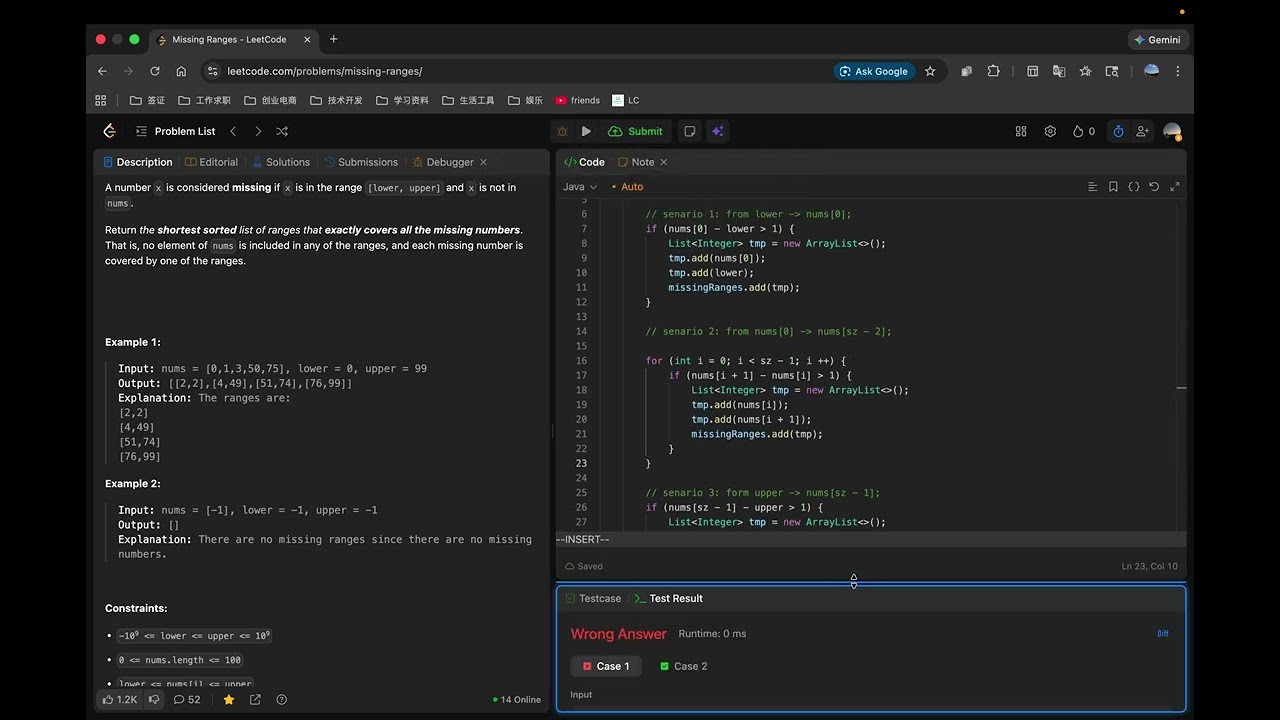The height and width of the screenshot is (720, 1280).
Task: Open the Submissions tab
Action: (361, 162)
